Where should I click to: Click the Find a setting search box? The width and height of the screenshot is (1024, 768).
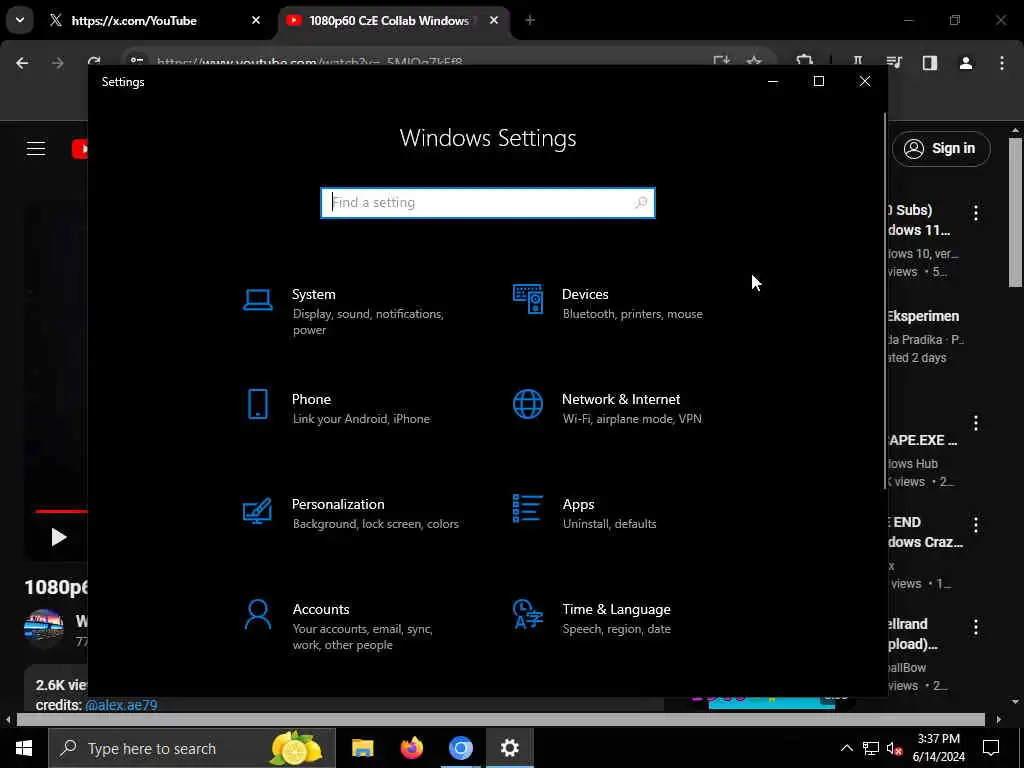[x=488, y=202]
